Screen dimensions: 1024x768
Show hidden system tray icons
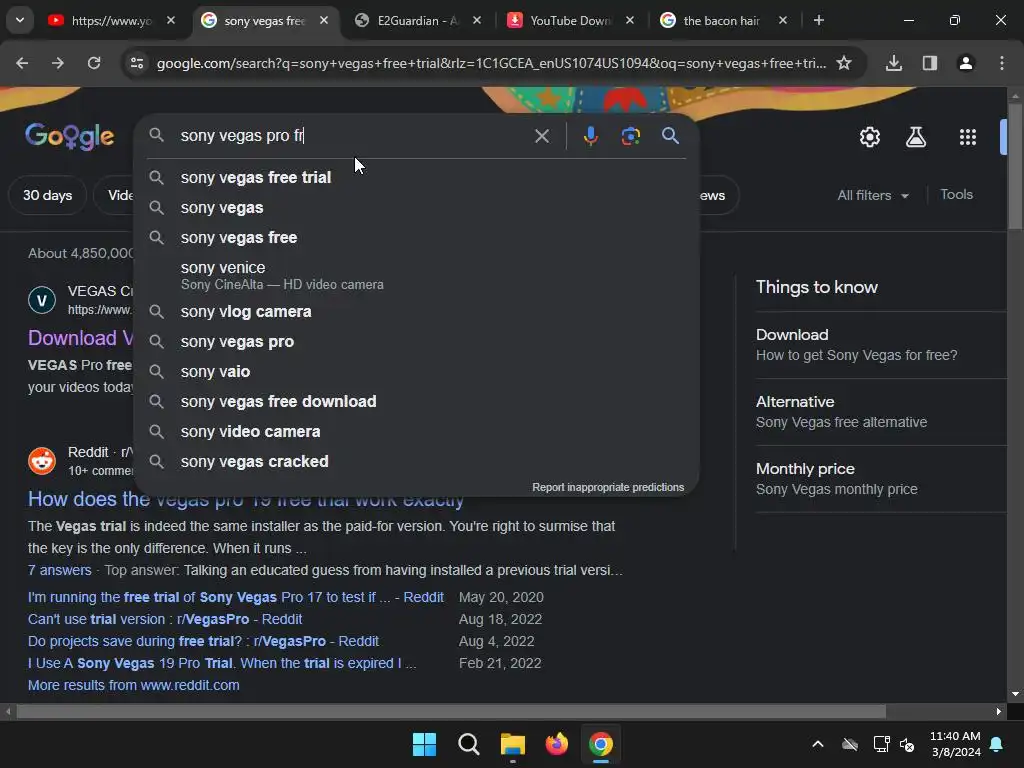click(x=818, y=744)
